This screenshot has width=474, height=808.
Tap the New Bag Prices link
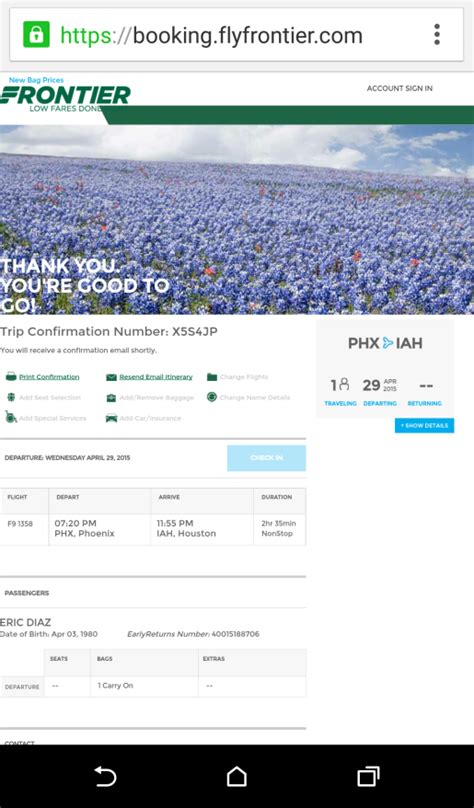(36, 80)
